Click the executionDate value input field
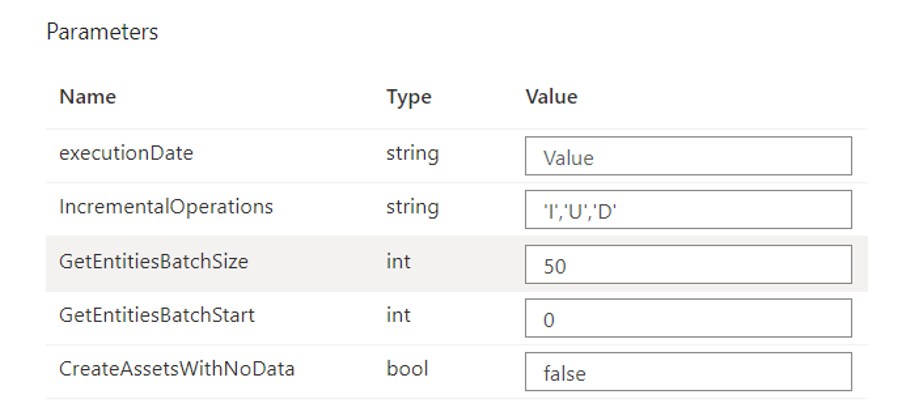This screenshot has width=923, height=410. coord(688,156)
